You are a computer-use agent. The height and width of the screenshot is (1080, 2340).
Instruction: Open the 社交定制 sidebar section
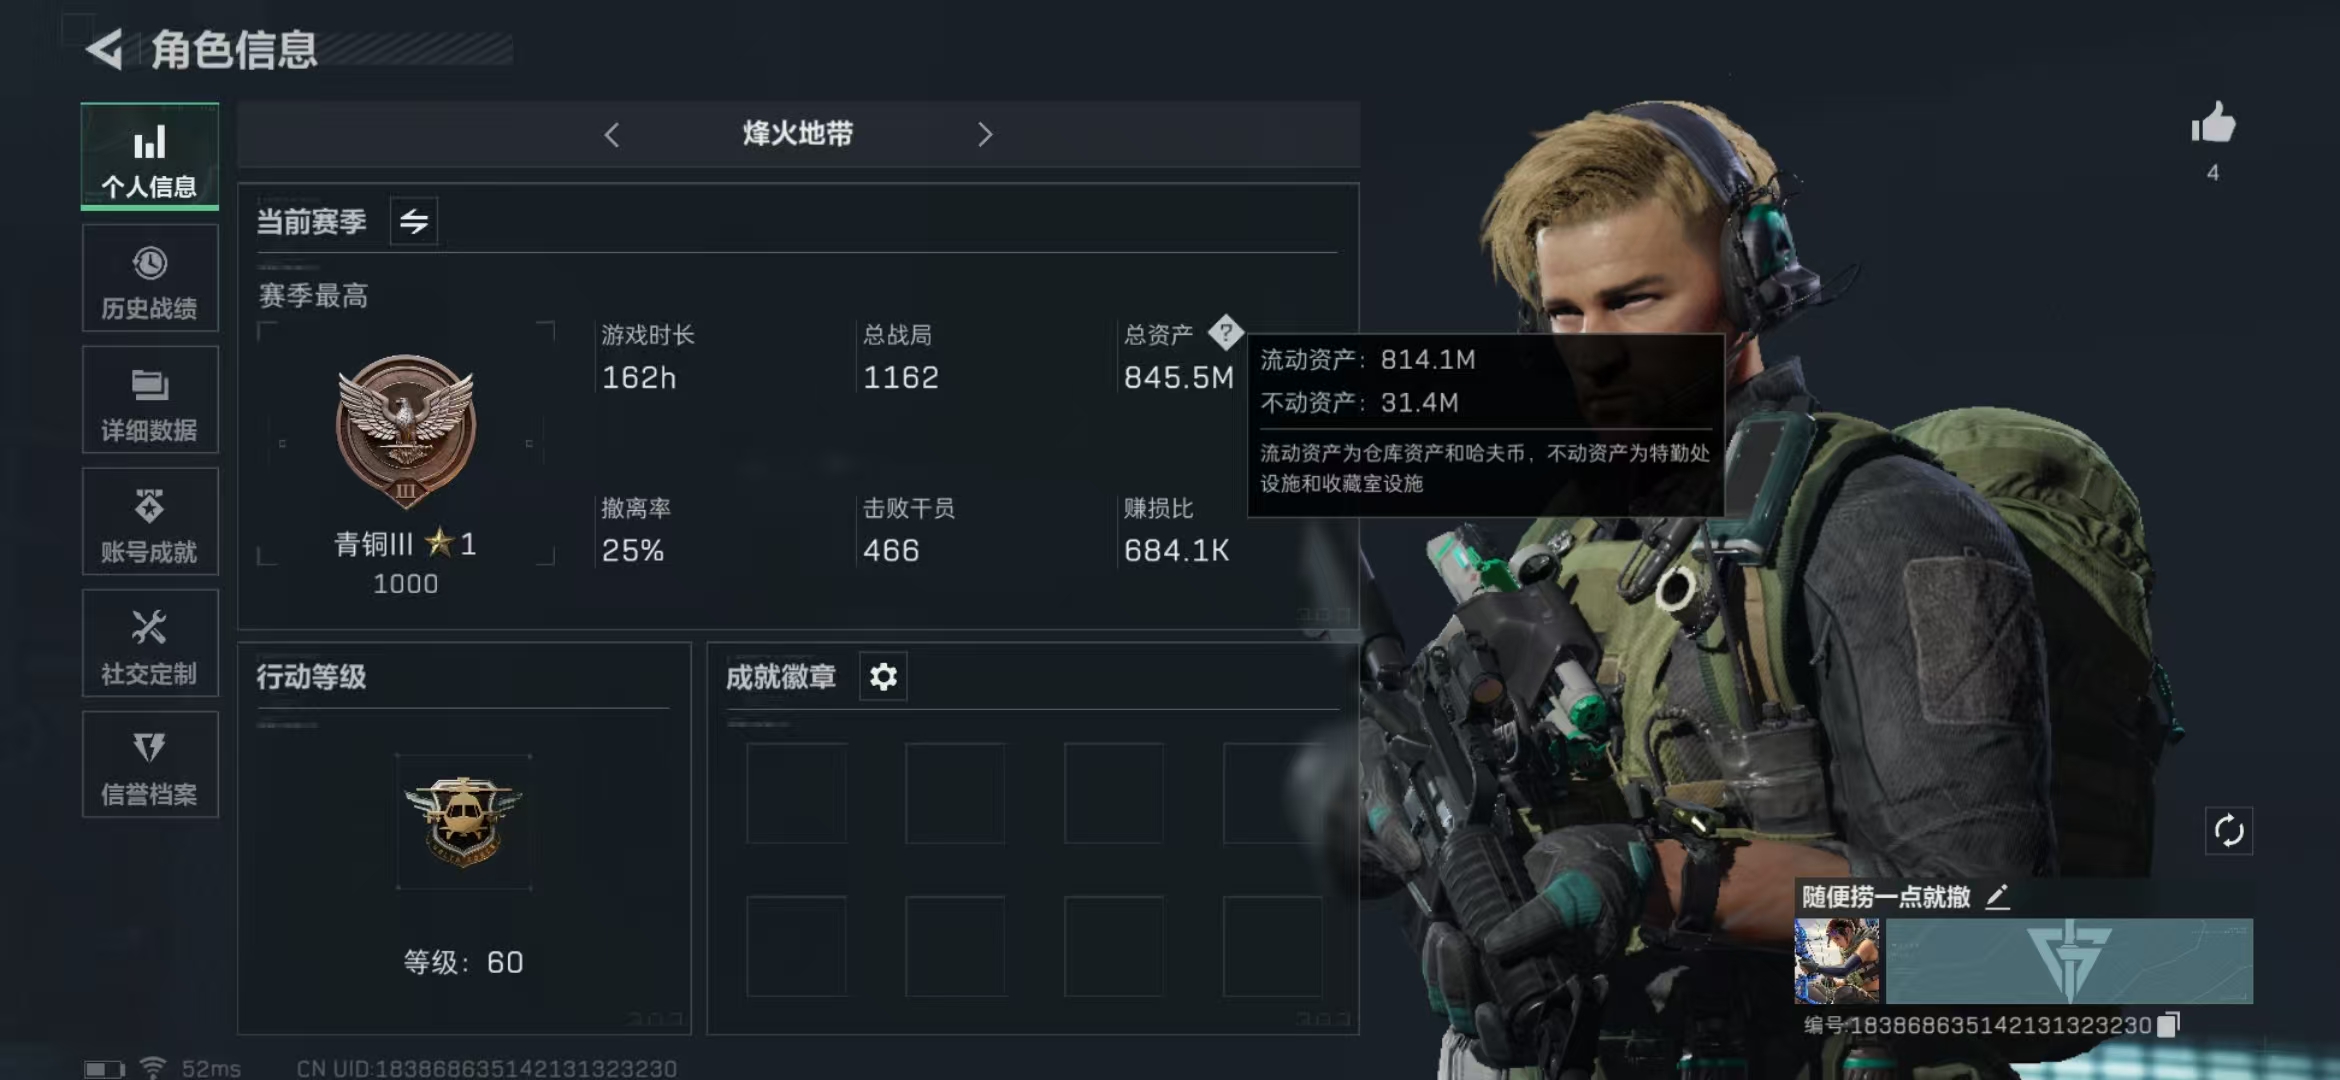tap(150, 643)
